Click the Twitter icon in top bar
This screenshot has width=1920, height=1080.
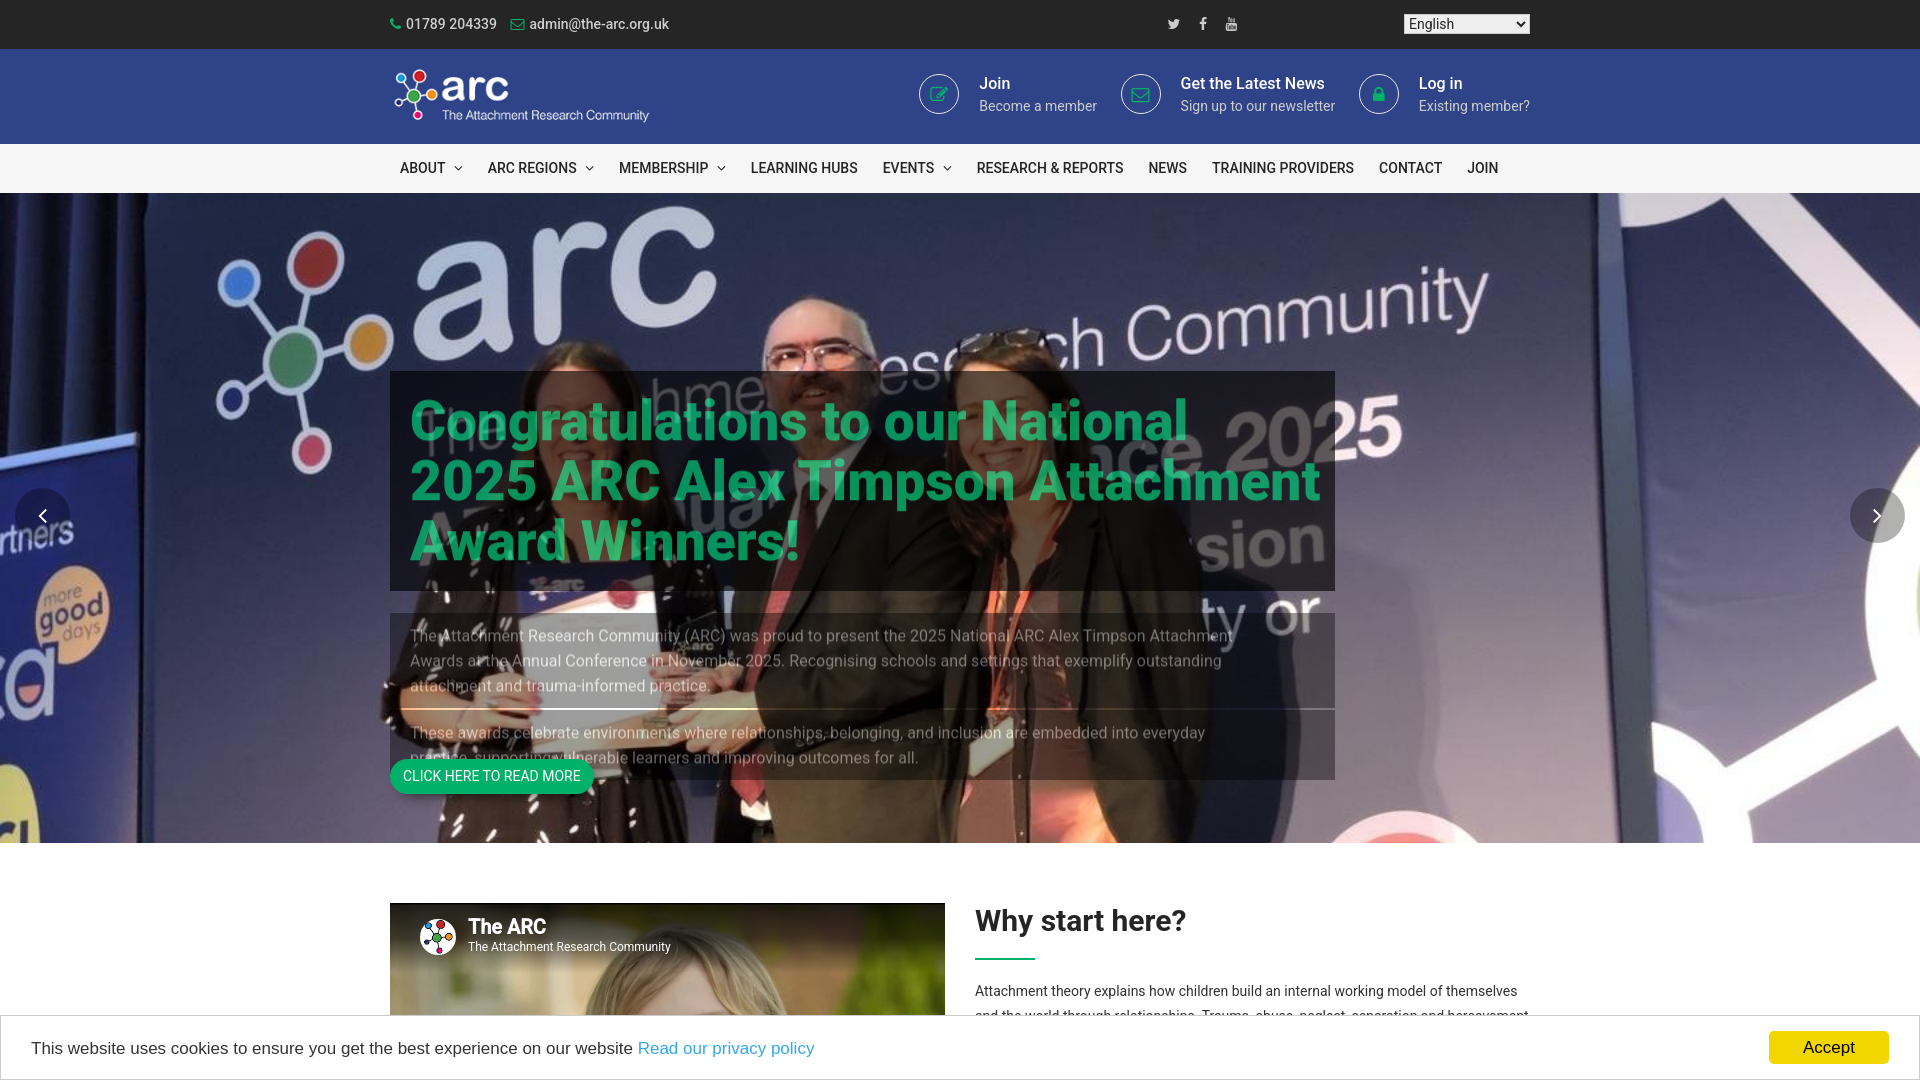tap(1174, 24)
